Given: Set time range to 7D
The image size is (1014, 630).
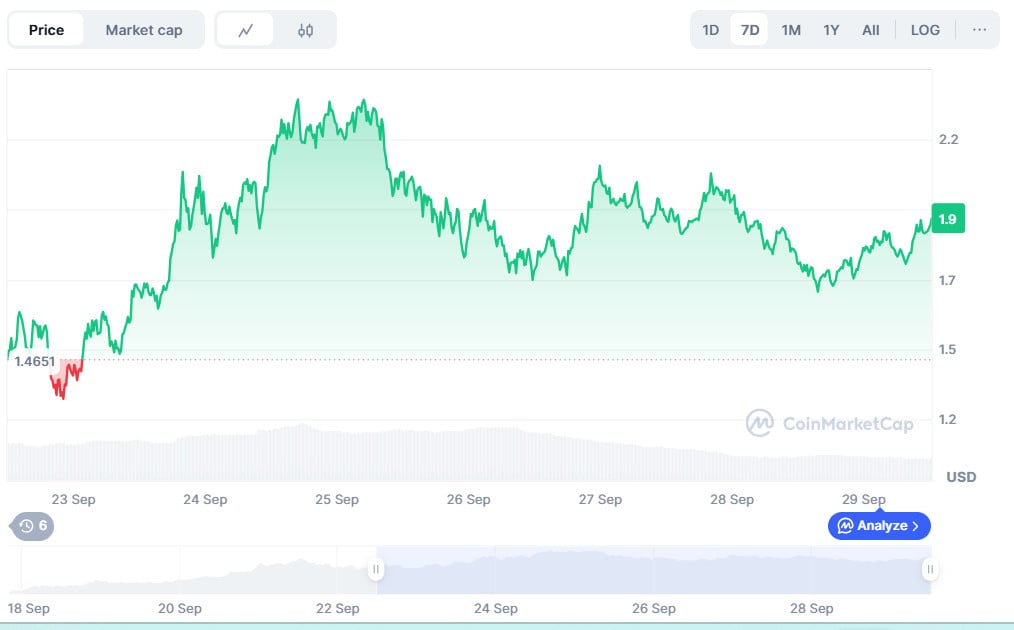Looking at the screenshot, I should click(x=749, y=30).
